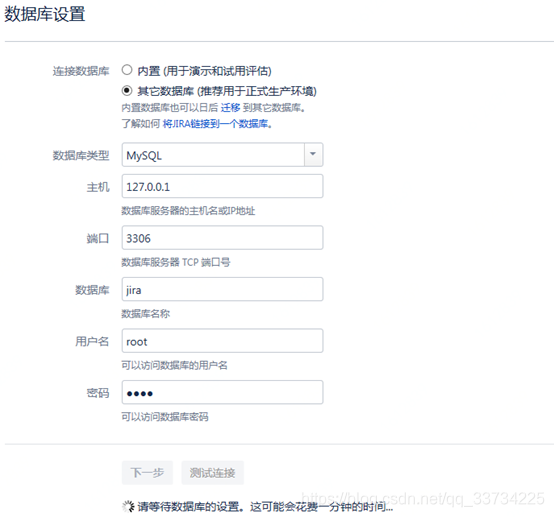Viewport: 554px width, 517px height.
Task: Select the 内置 built-in database radio option
Action: 127,70
